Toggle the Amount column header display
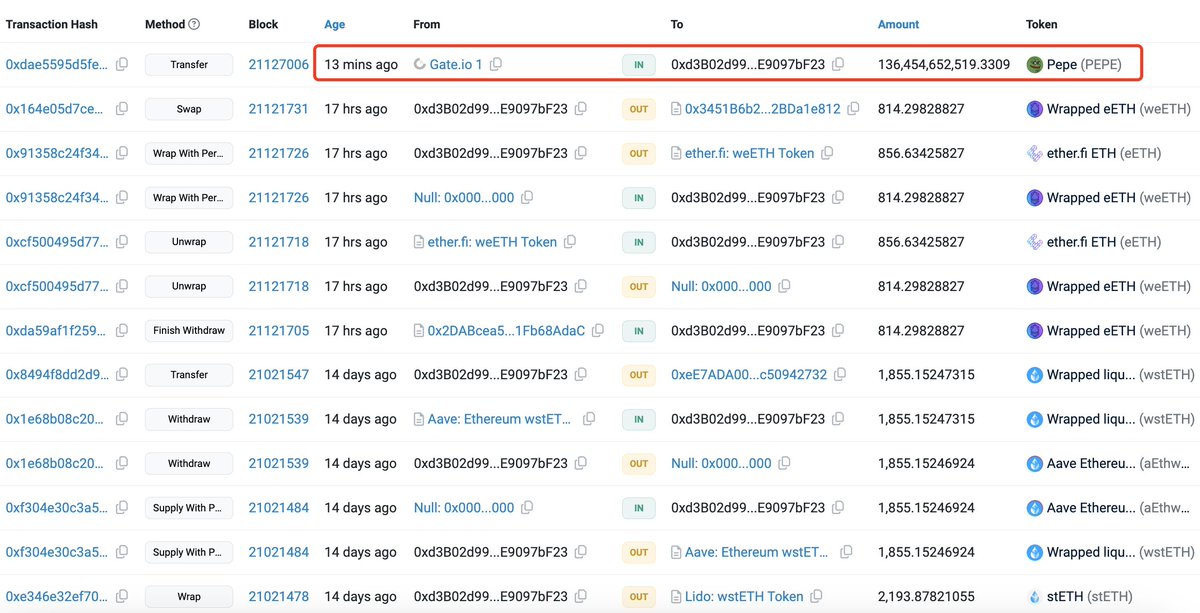1200x613 pixels. (897, 24)
